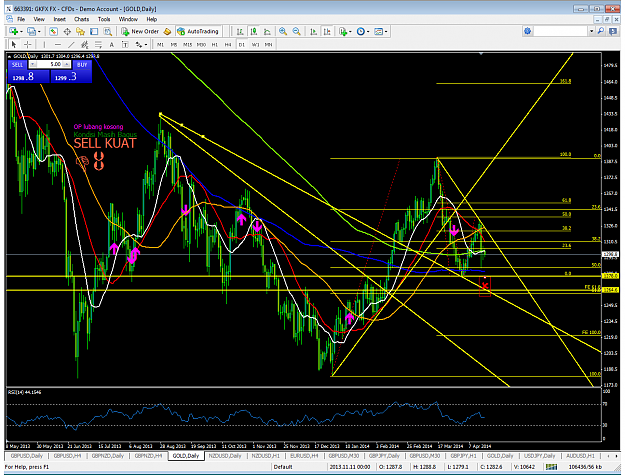Select the Equidistant Channel tool
625x475 pixels.
85,45
